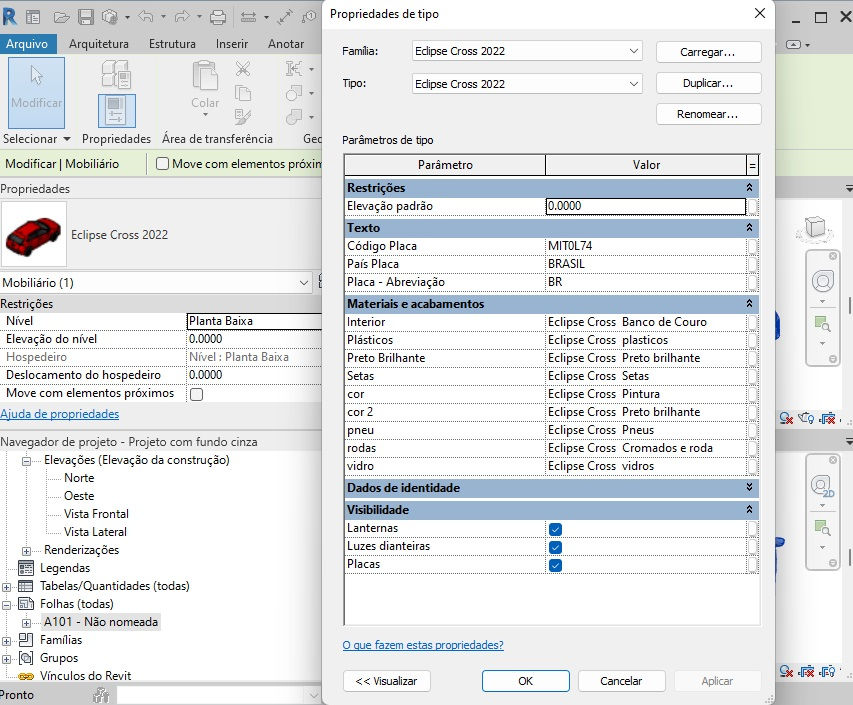This screenshot has height=705, width=853.
Task: Open the 2D SteeringWheel in the lower view
Action: pyautogui.click(x=822, y=486)
